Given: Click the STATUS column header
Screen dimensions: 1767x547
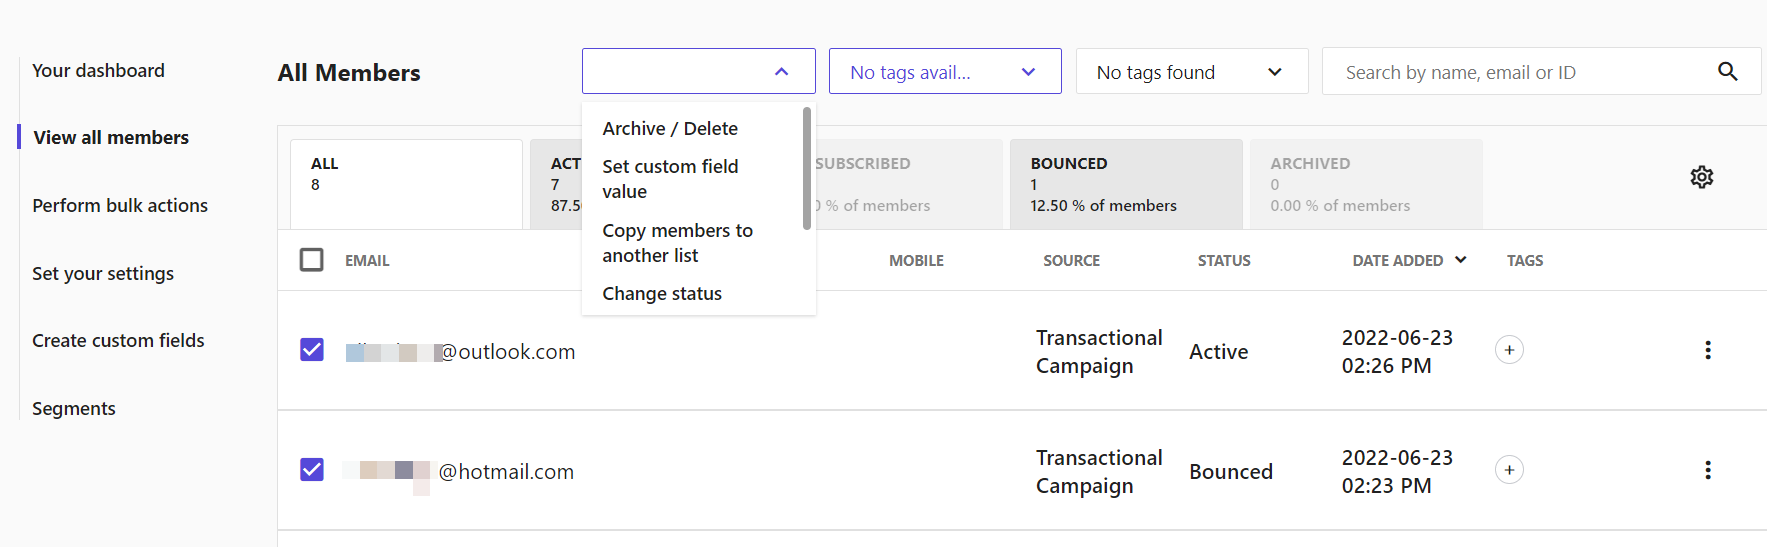Looking at the screenshot, I should (1224, 260).
